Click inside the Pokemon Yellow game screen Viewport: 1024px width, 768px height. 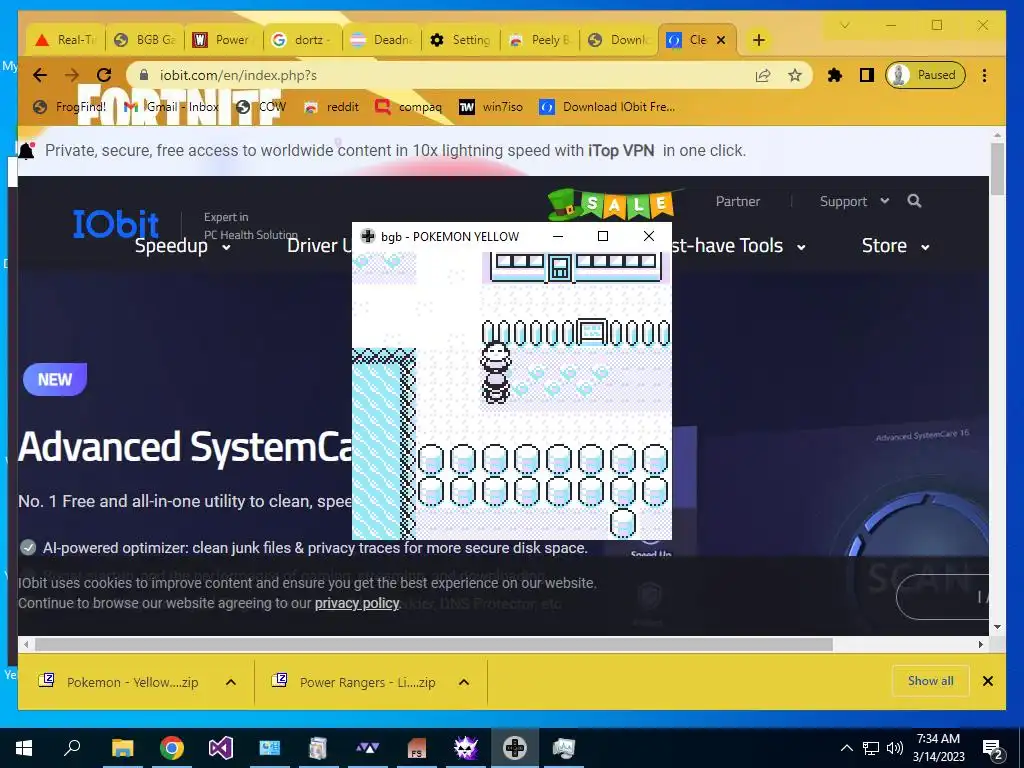(511, 396)
